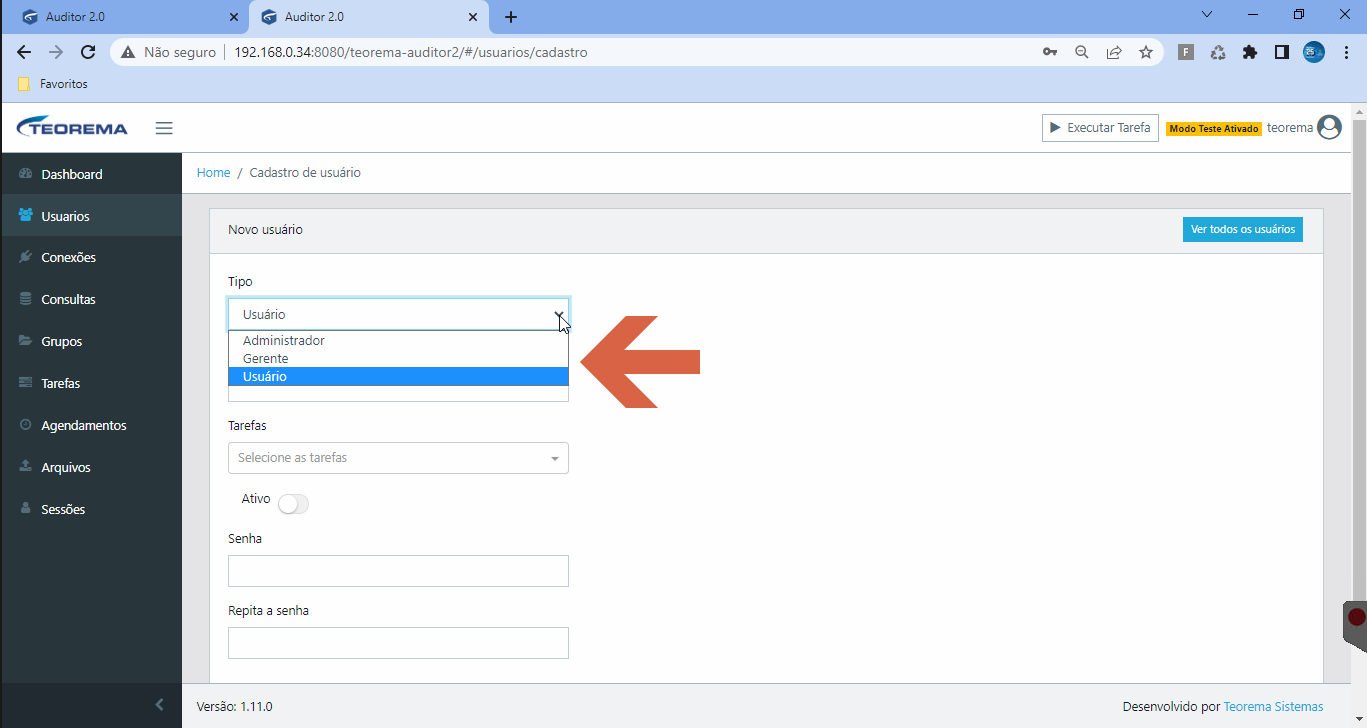Click the Repita a senha field
This screenshot has height=728, width=1367.
[398, 643]
